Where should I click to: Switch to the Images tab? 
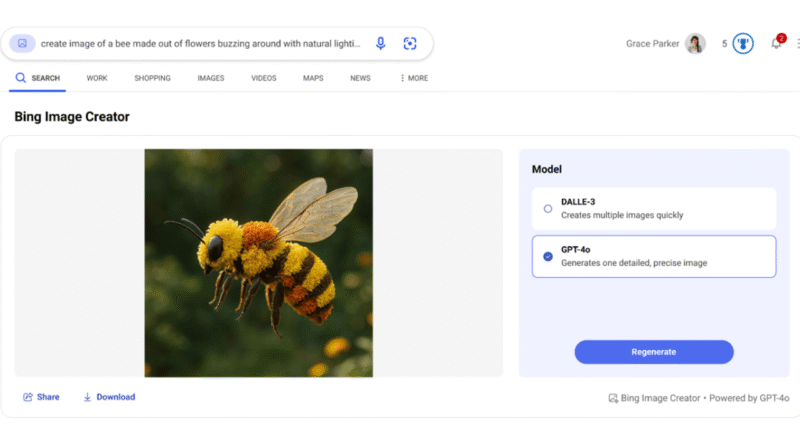click(210, 78)
